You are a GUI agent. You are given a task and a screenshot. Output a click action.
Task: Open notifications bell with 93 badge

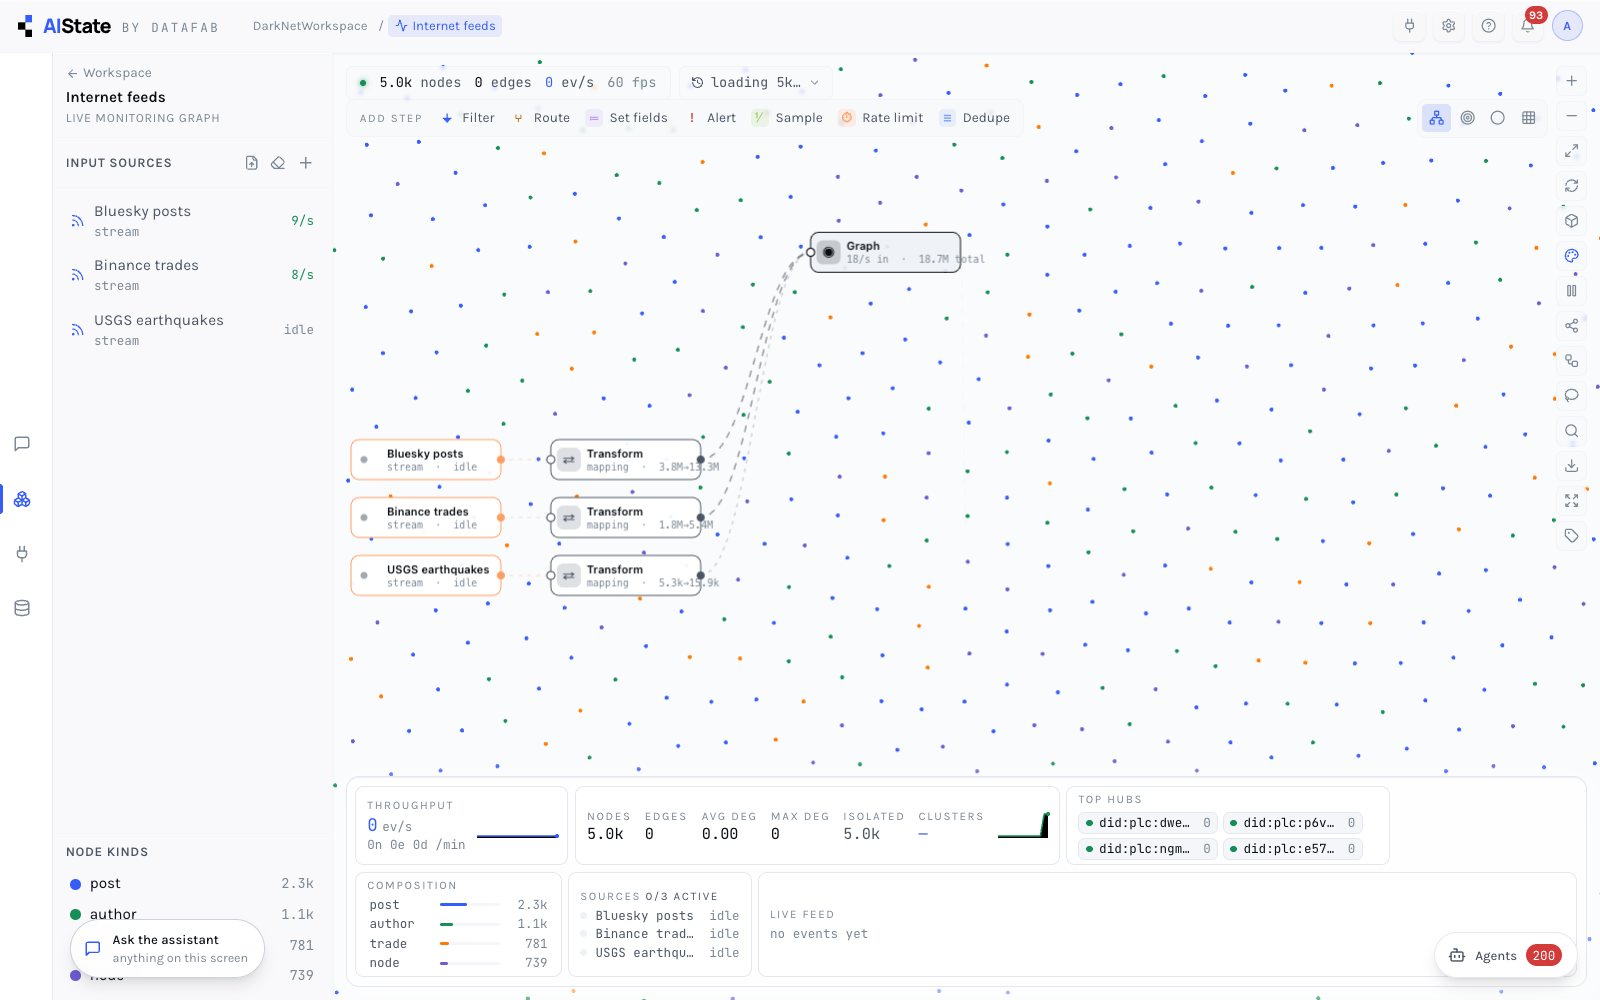(x=1528, y=26)
